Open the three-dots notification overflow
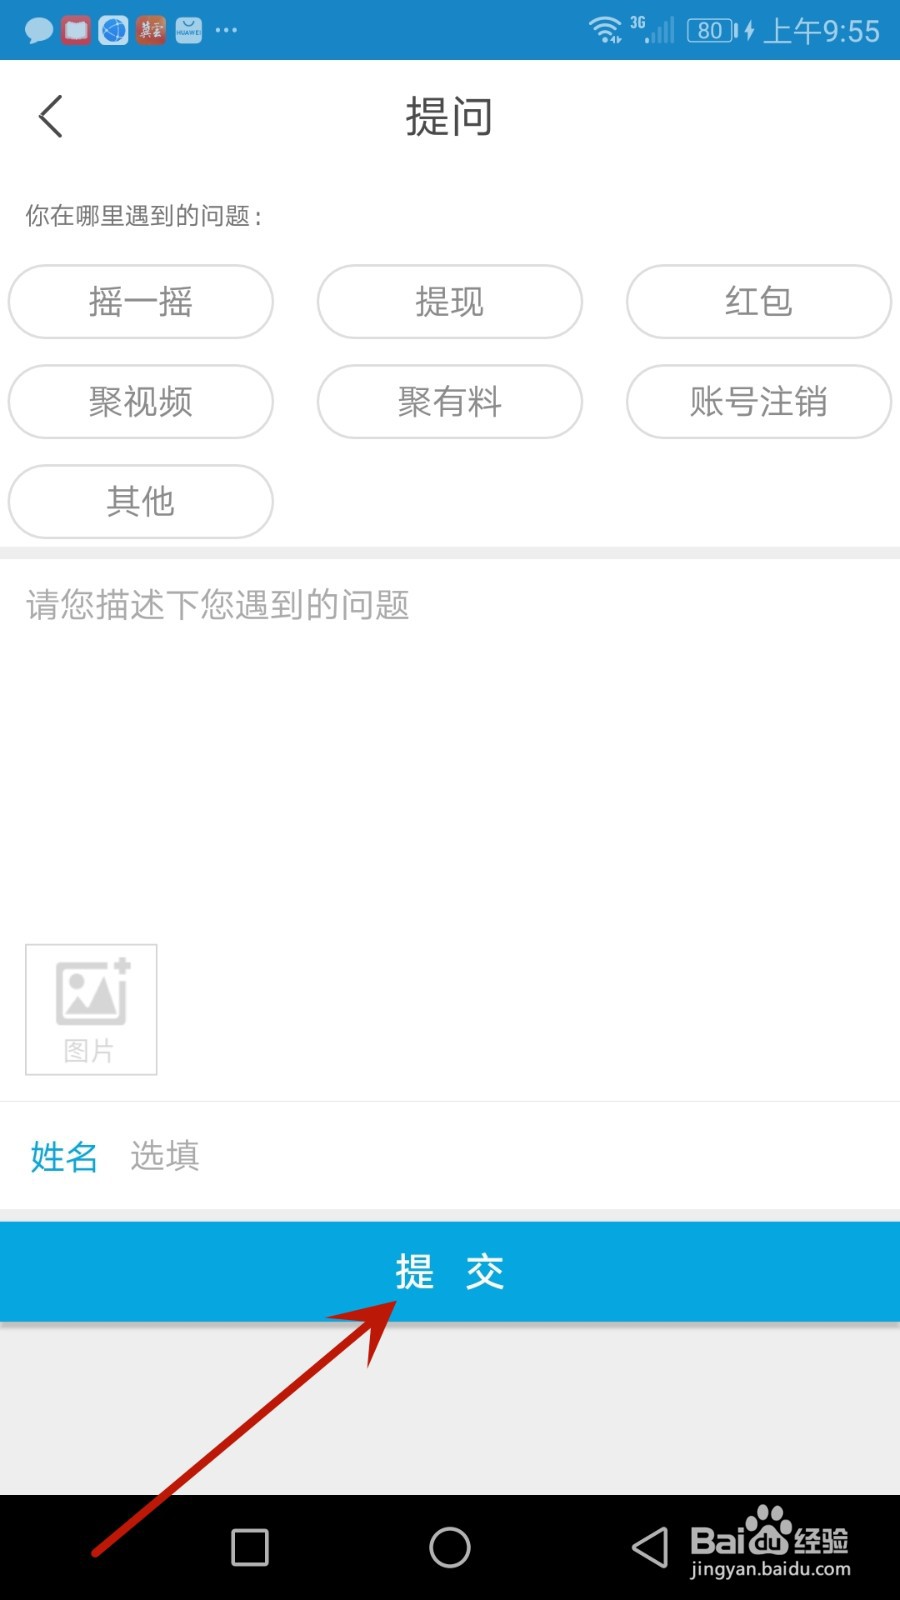The image size is (900, 1600). point(227,30)
